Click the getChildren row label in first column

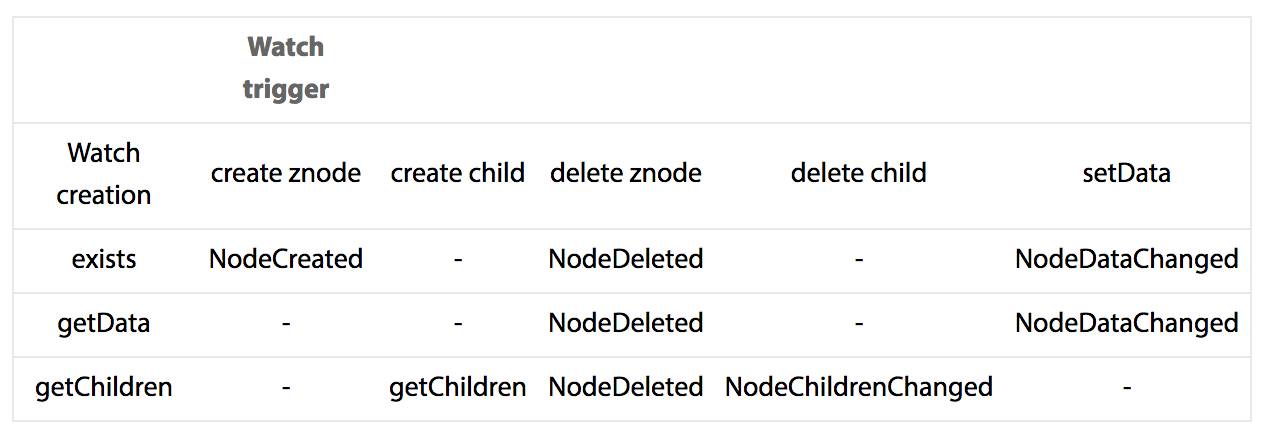pos(104,387)
